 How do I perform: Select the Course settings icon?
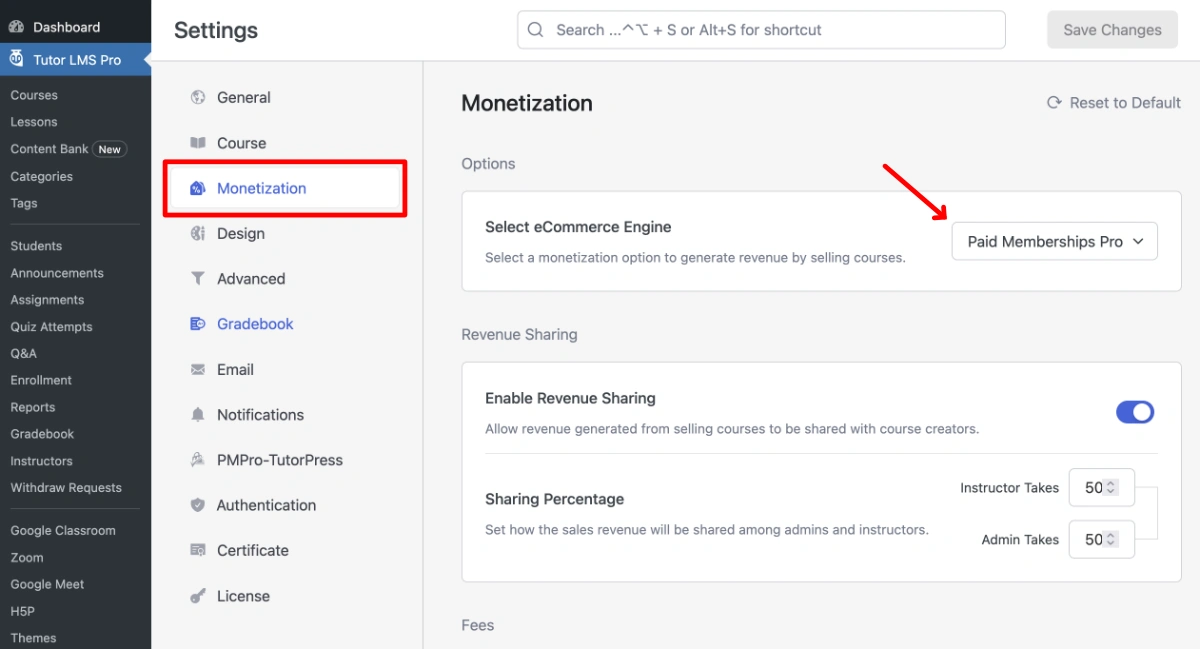(198, 142)
